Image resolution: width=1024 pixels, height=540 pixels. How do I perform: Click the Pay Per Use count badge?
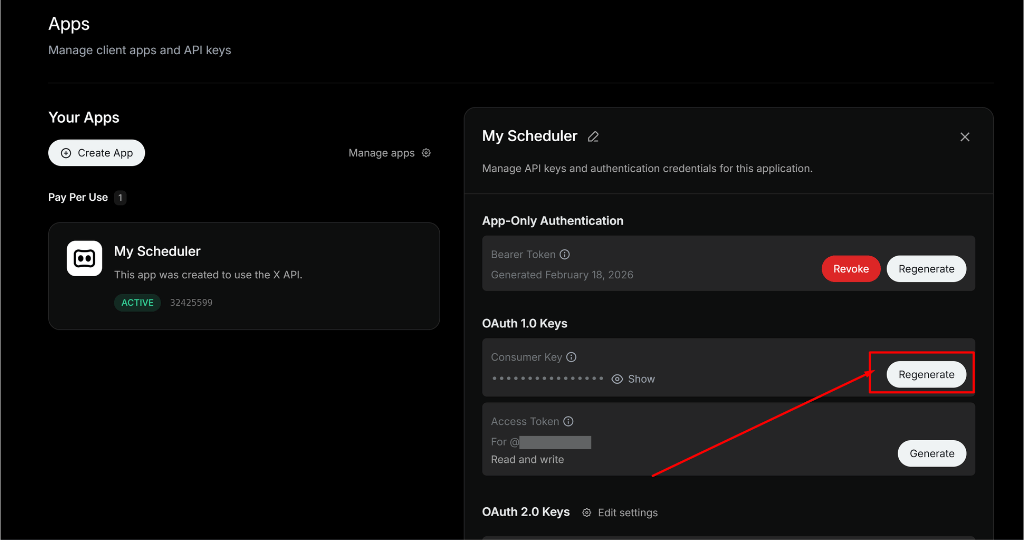pos(120,197)
